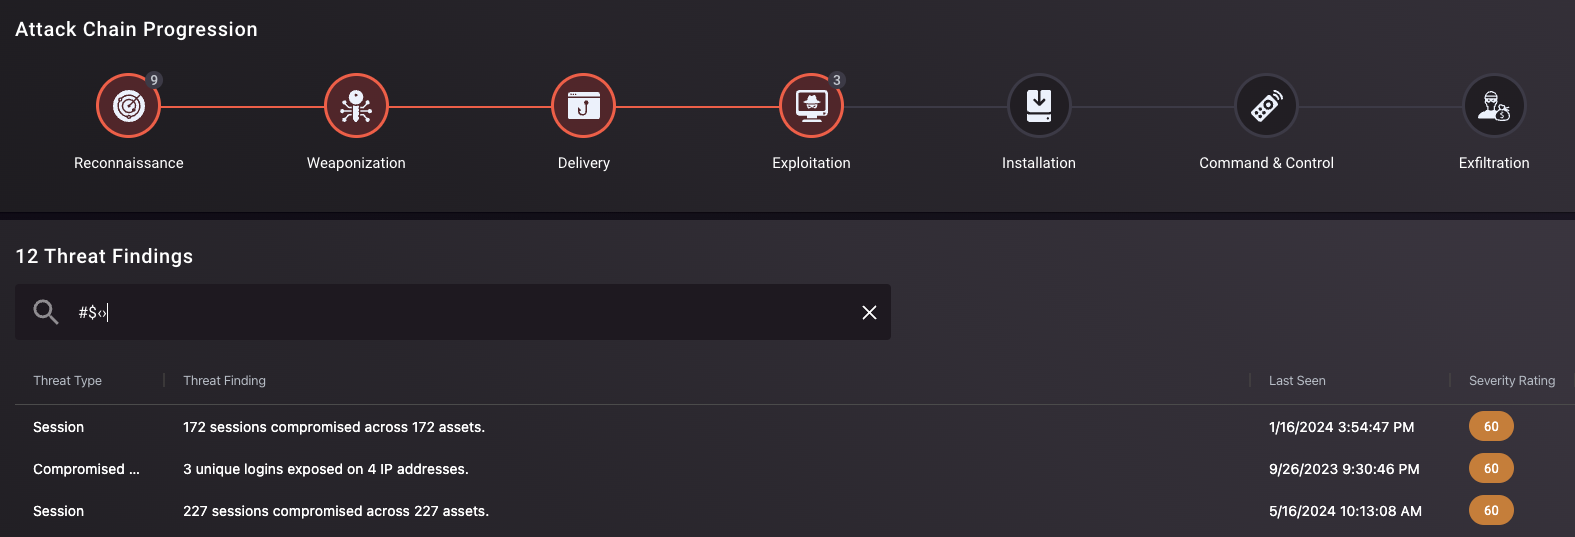1575x537 pixels.
Task: Open the 172 sessions compromised finding
Action: (x=334, y=427)
